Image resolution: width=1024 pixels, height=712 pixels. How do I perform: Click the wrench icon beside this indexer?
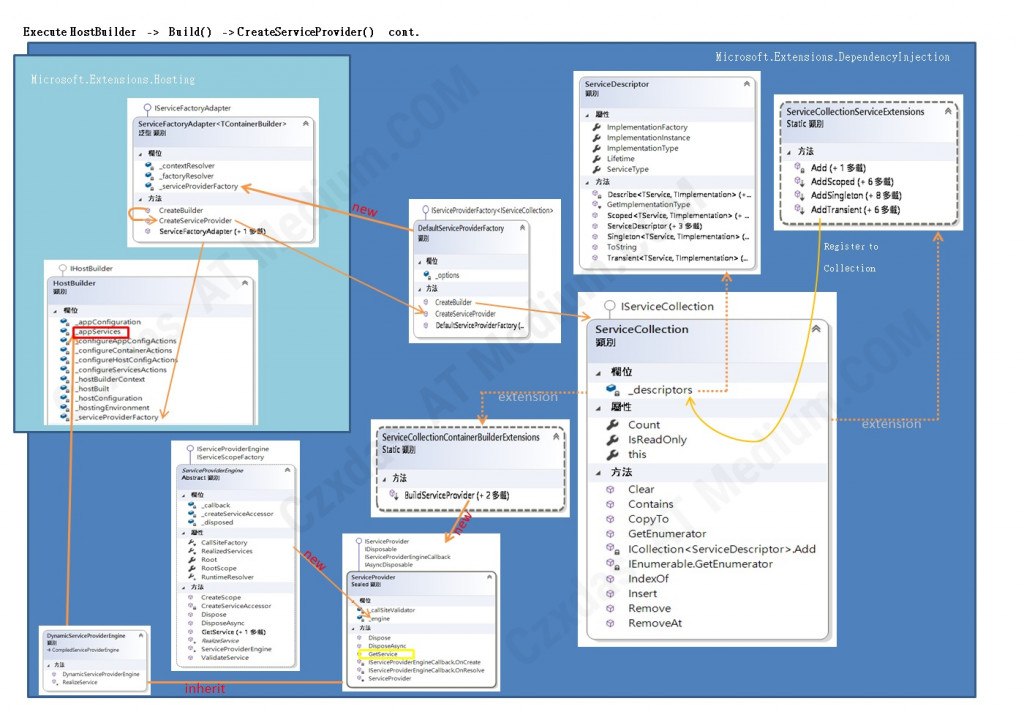click(x=613, y=455)
